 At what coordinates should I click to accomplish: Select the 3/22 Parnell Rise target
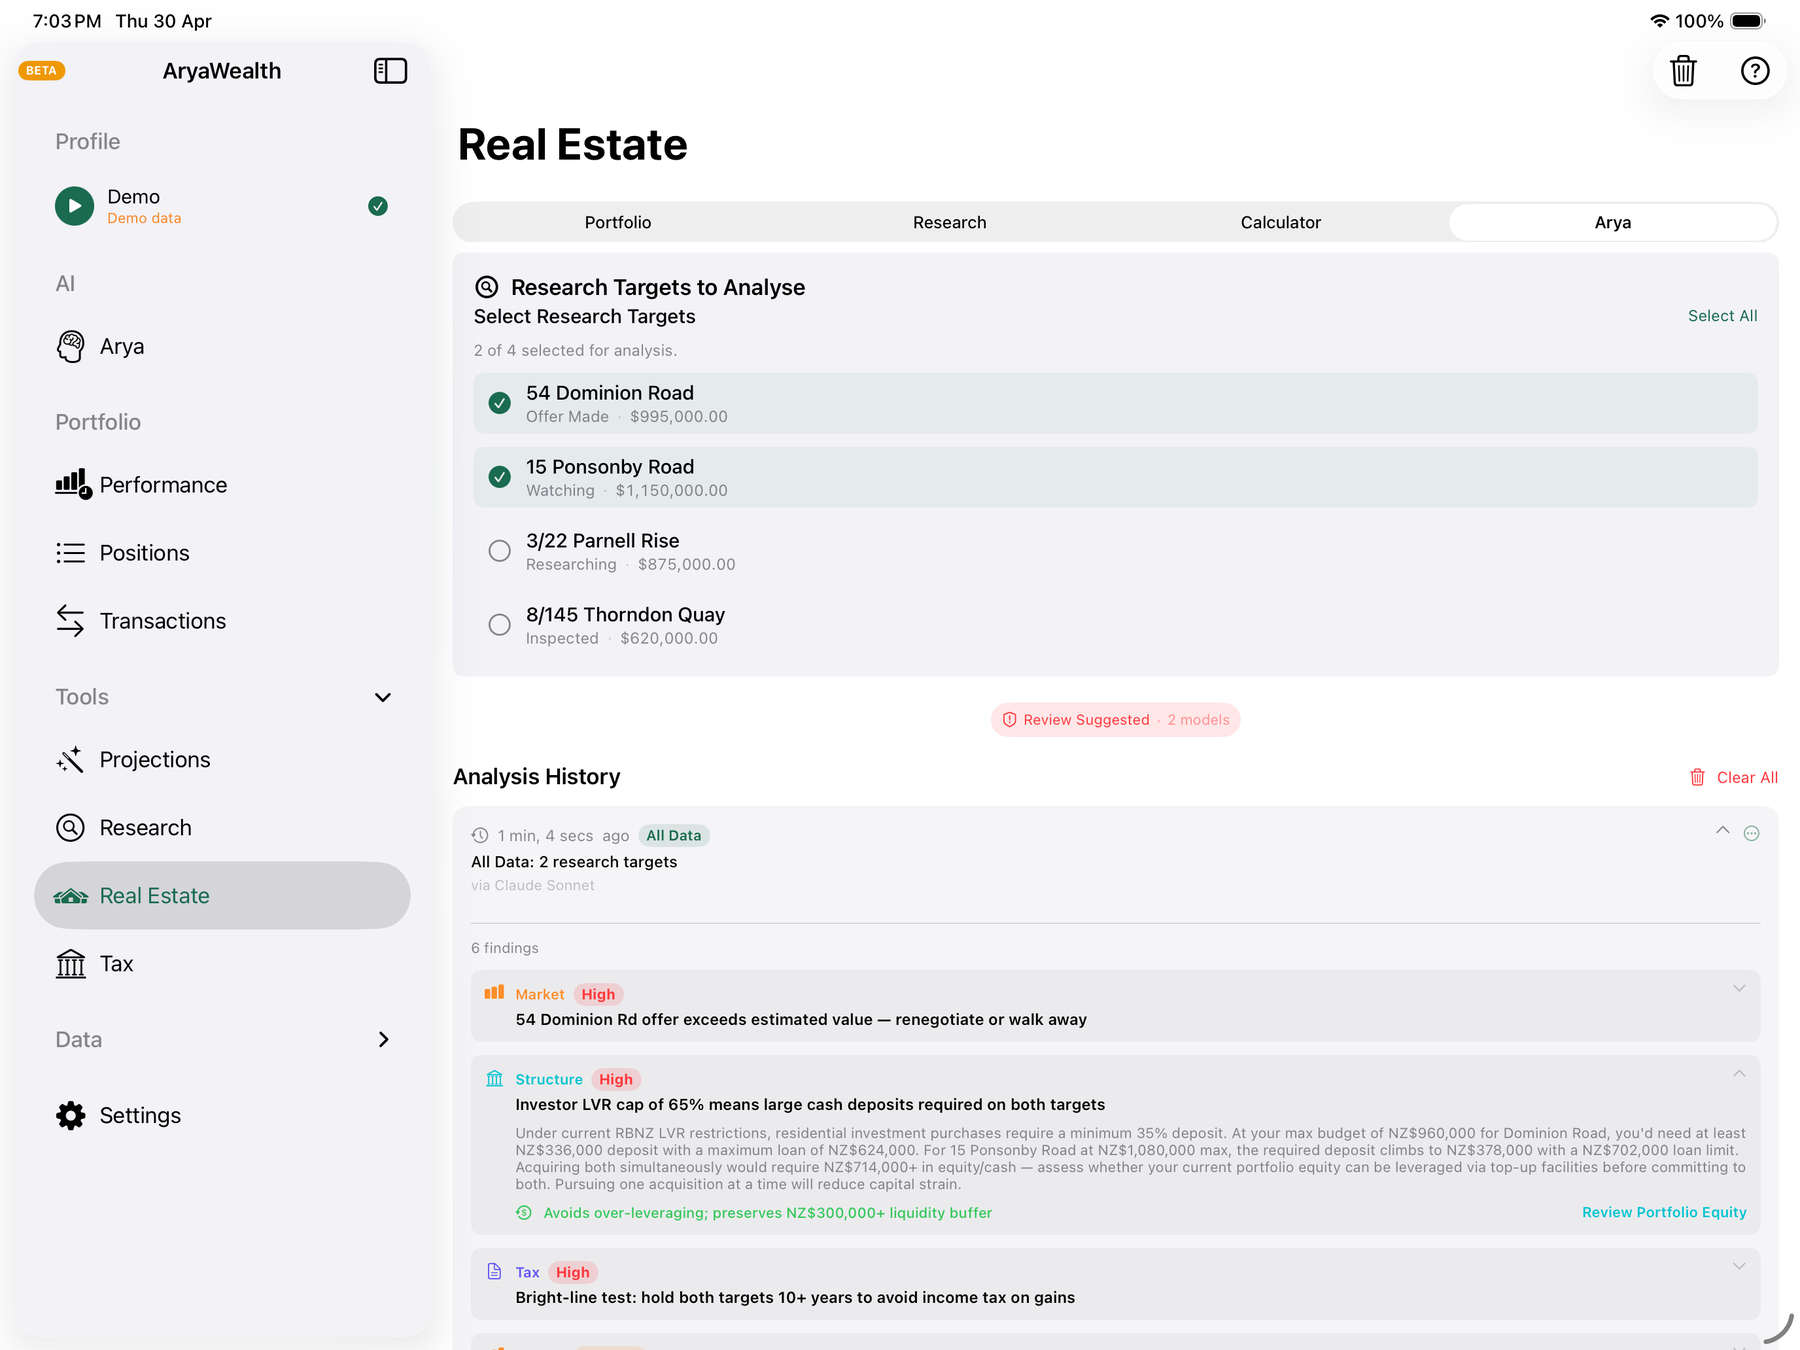(500, 551)
